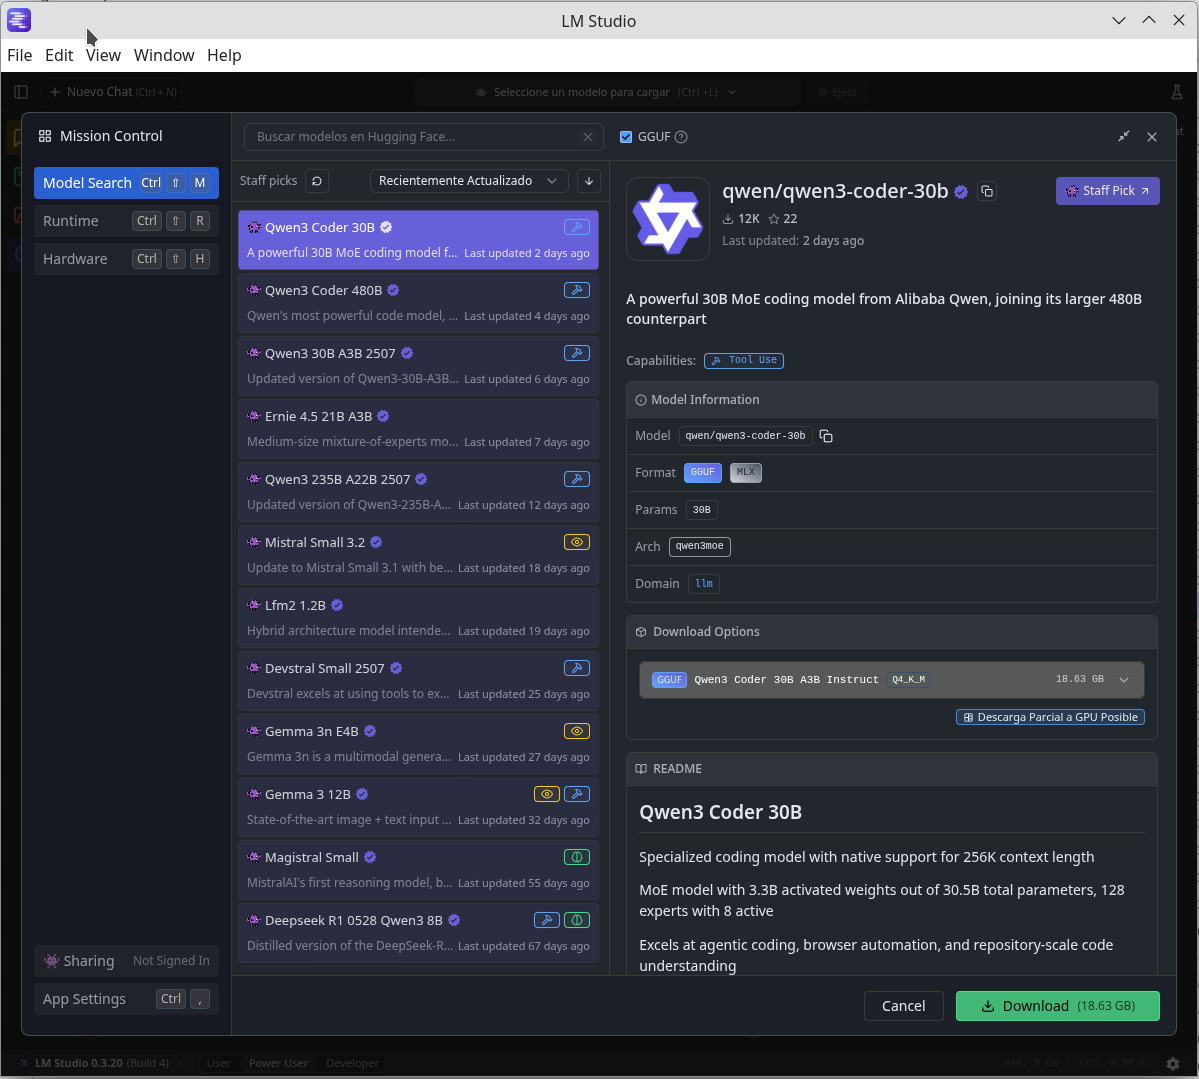This screenshot has height=1079, width=1199.
Task: Click the tool-use icon on Qwen3 30B A3B 2507
Action: coord(577,353)
